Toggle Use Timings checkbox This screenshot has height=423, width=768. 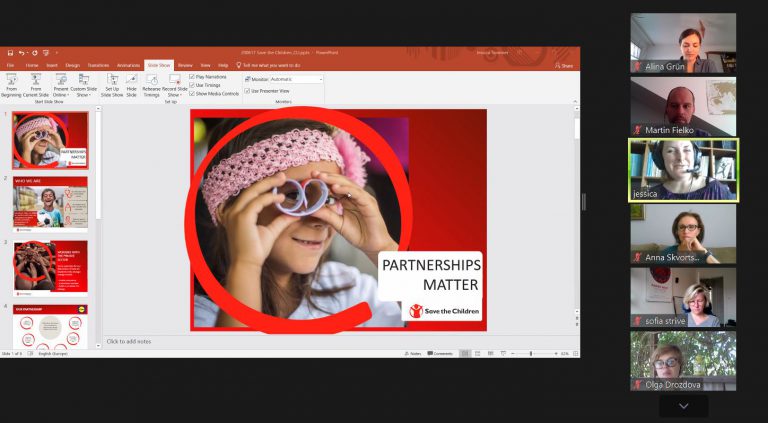pyautogui.click(x=192, y=85)
